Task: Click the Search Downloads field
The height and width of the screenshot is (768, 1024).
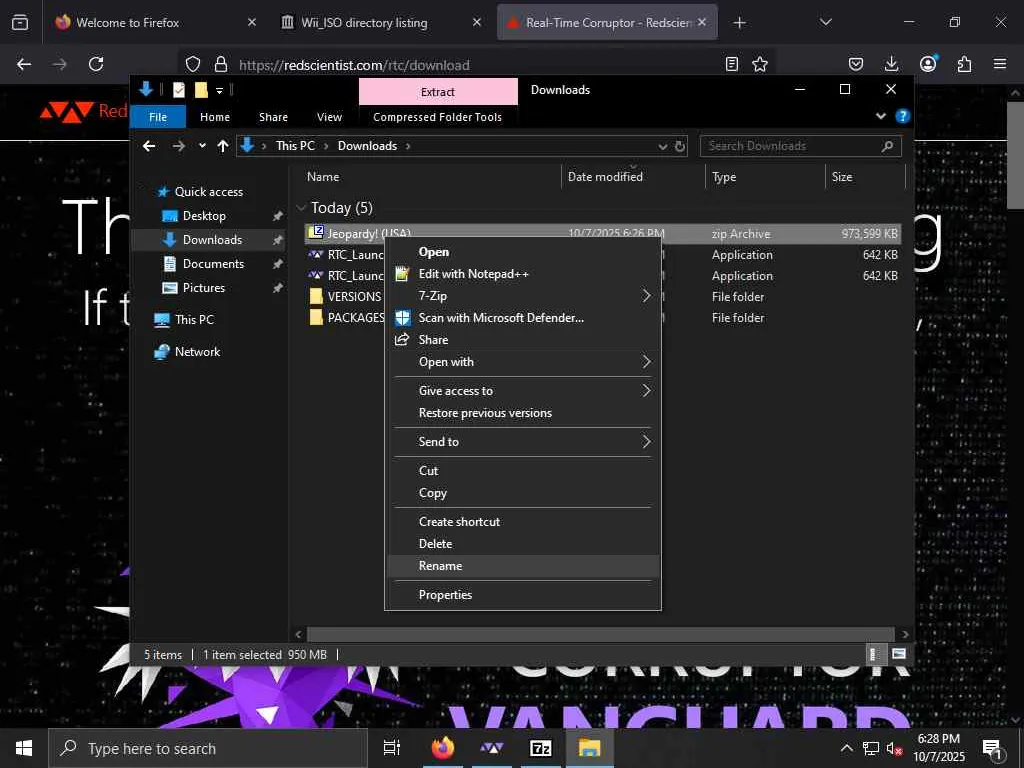Action: click(801, 146)
